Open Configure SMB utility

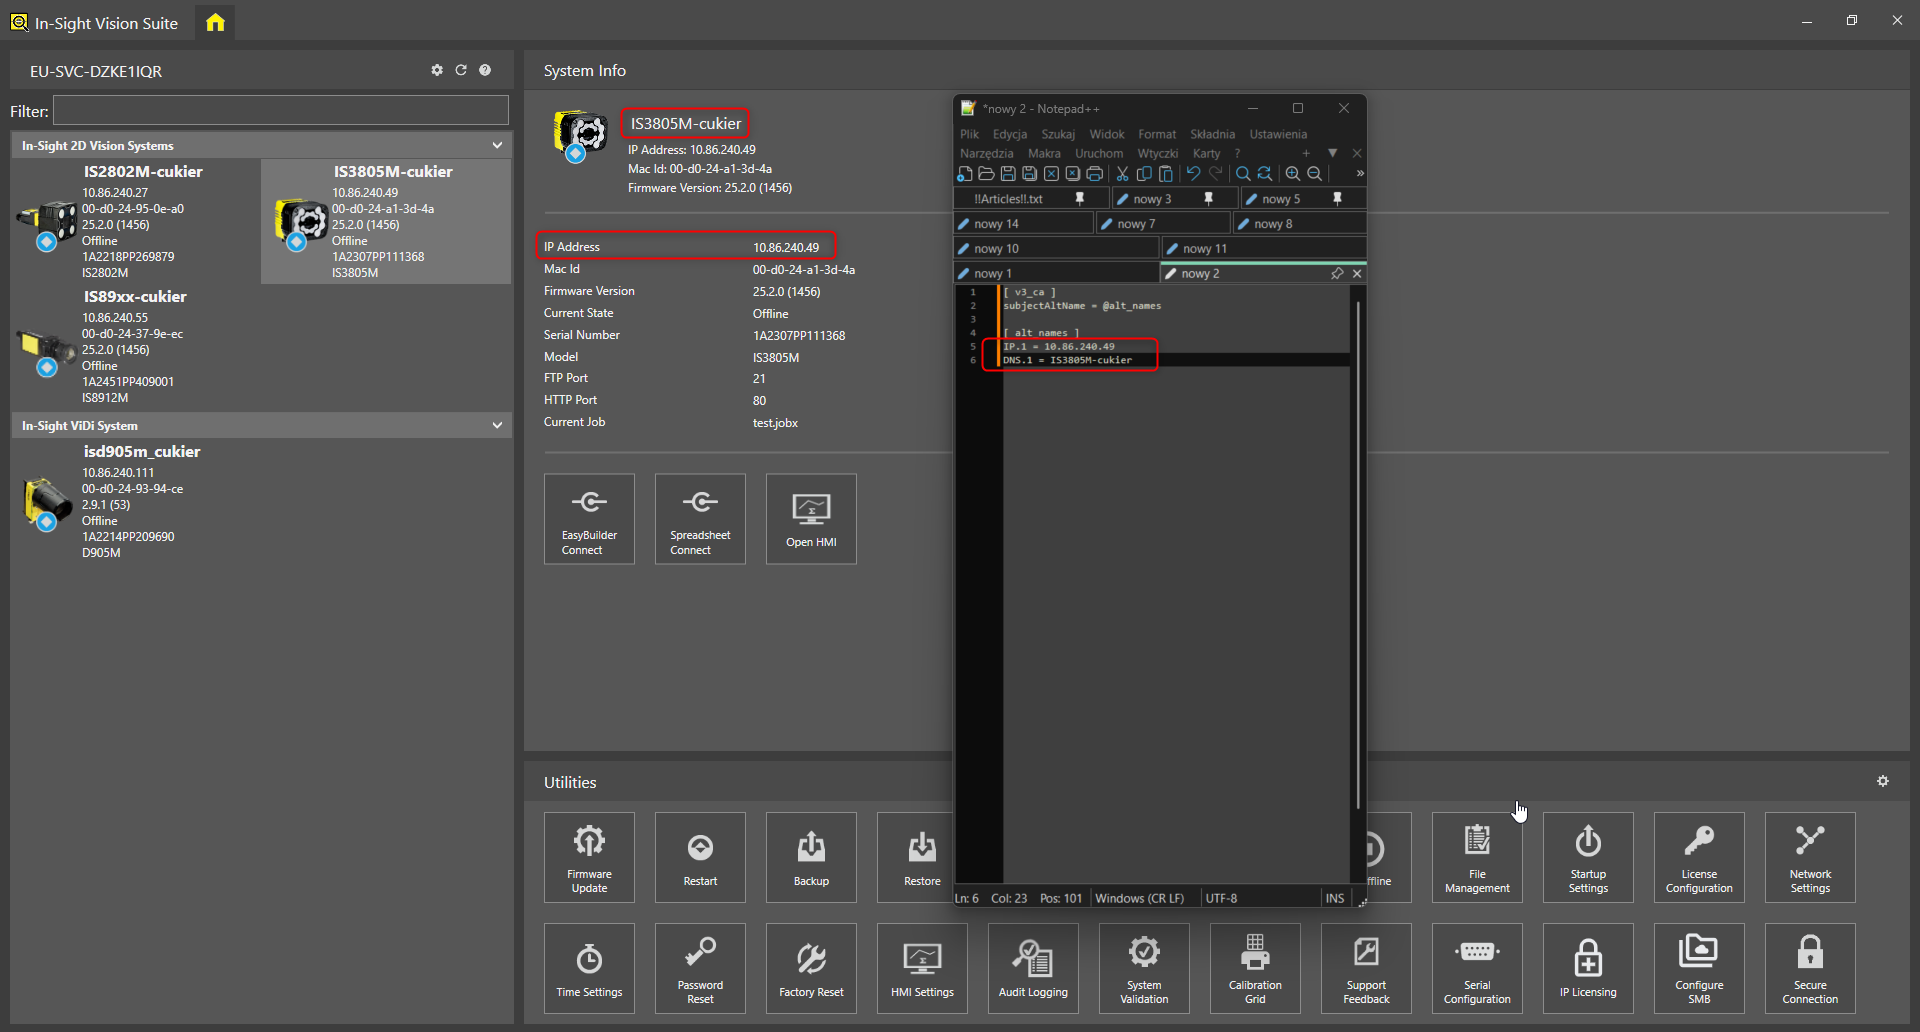coord(1699,968)
